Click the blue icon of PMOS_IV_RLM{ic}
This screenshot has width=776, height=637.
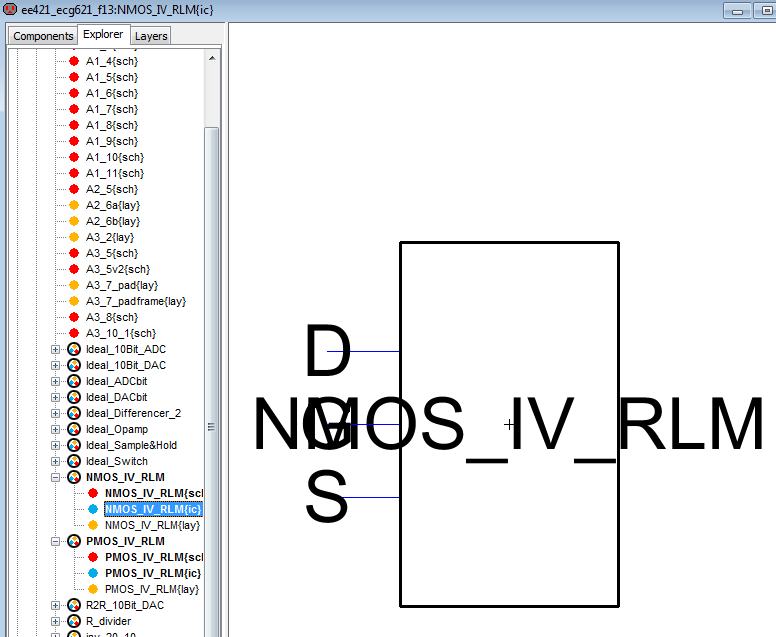coord(93,573)
